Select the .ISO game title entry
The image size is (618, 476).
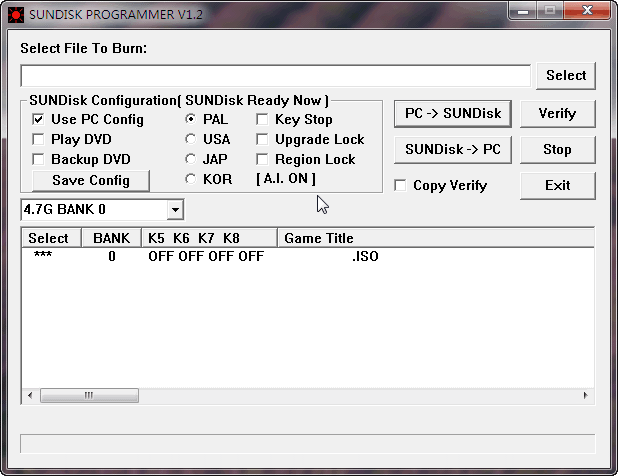click(365, 256)
